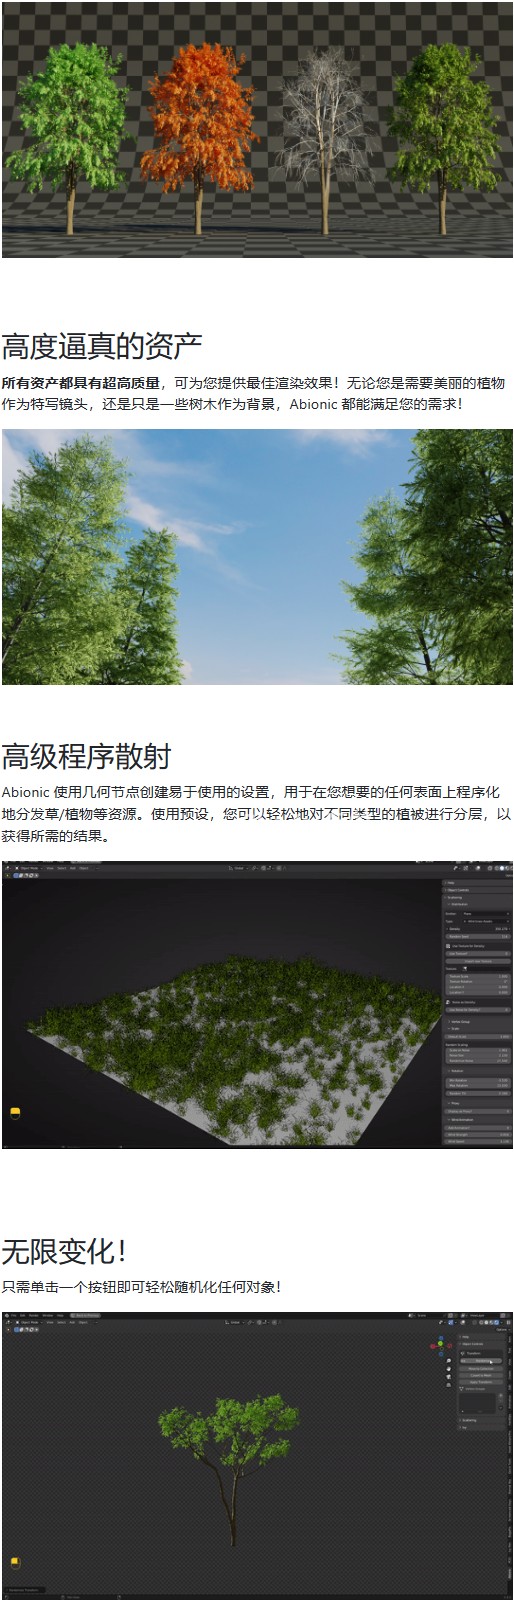Click the zoom magnifier viewport icon in tree screenshot
Viewport: 514px width, 1604px height.
(448, 1361)
